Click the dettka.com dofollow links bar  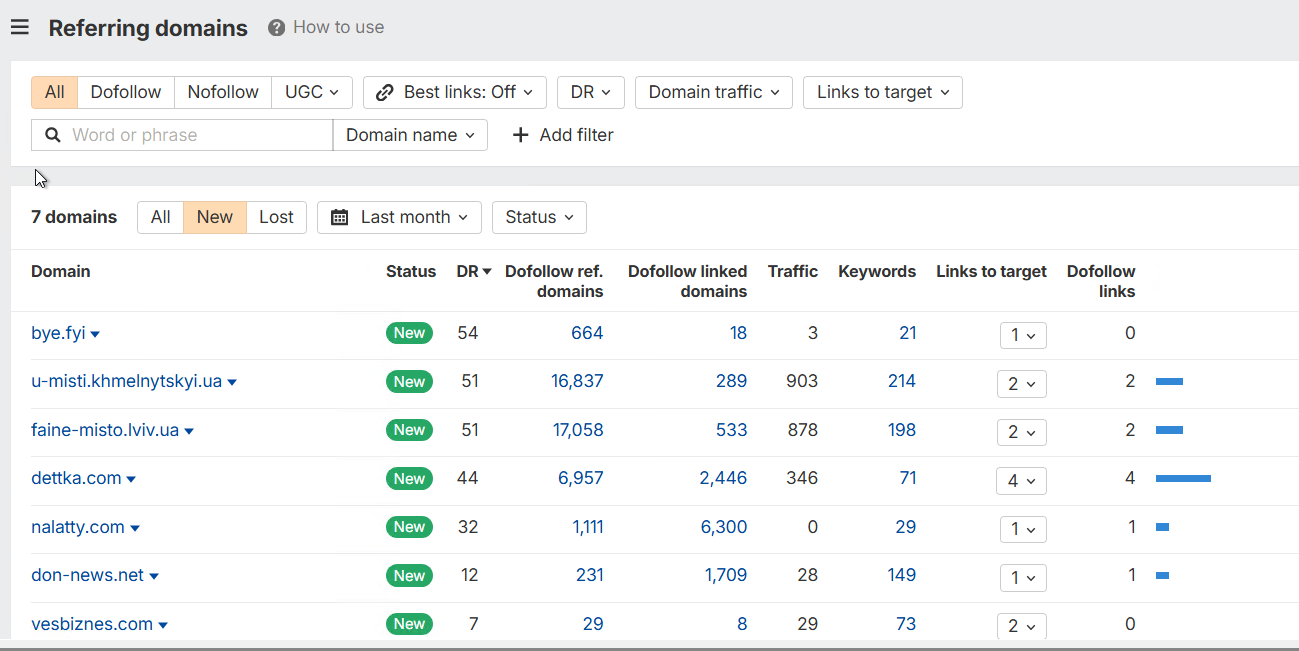pos(1183,479)
